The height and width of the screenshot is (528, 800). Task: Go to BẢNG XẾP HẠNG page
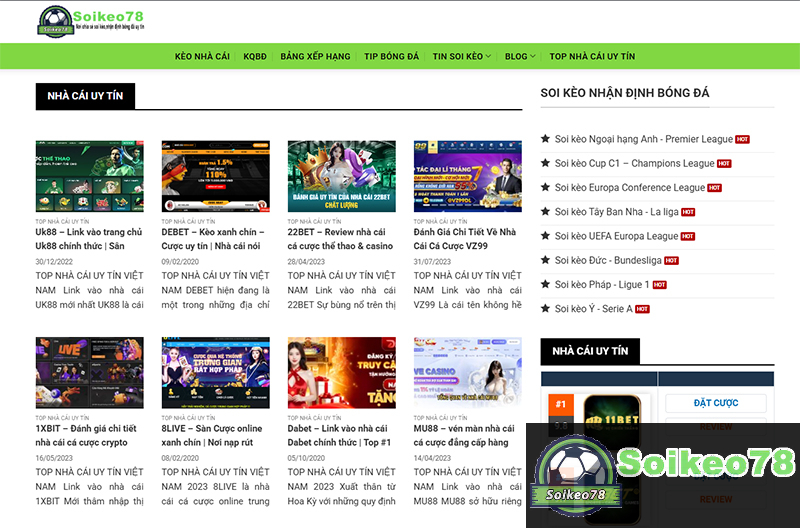[x=315, y=57]
